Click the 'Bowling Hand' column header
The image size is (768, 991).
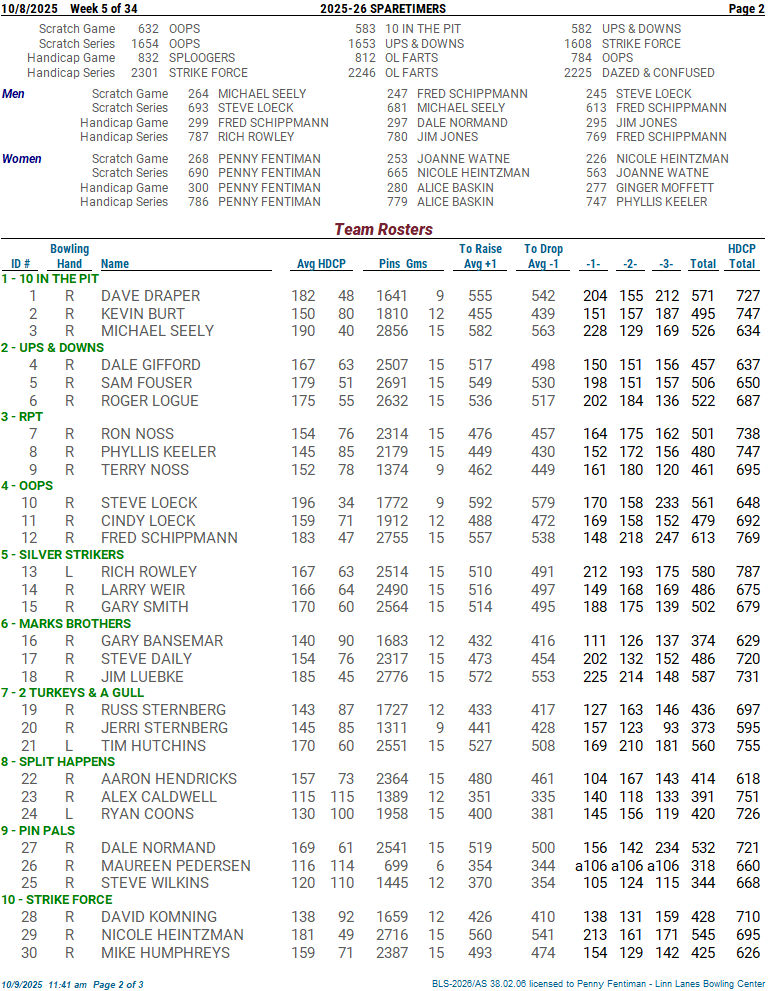[69, 257]
